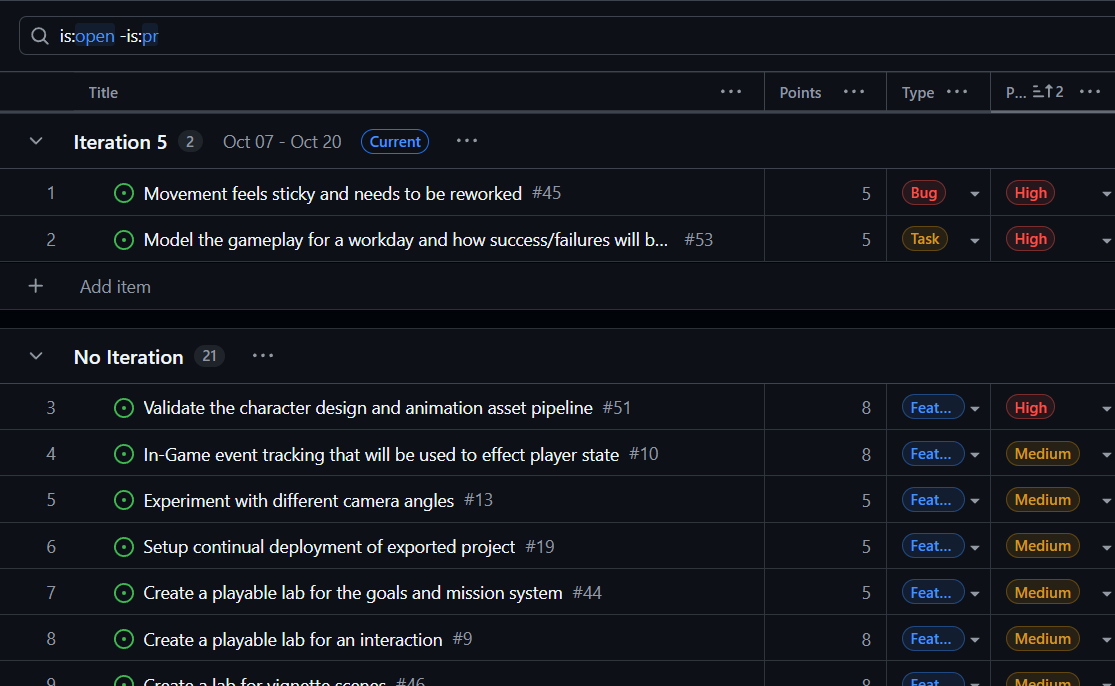Click open-issue icon for issue #45
The height and width of the screenshot is (686, 1115).
[x=124, y=193]
